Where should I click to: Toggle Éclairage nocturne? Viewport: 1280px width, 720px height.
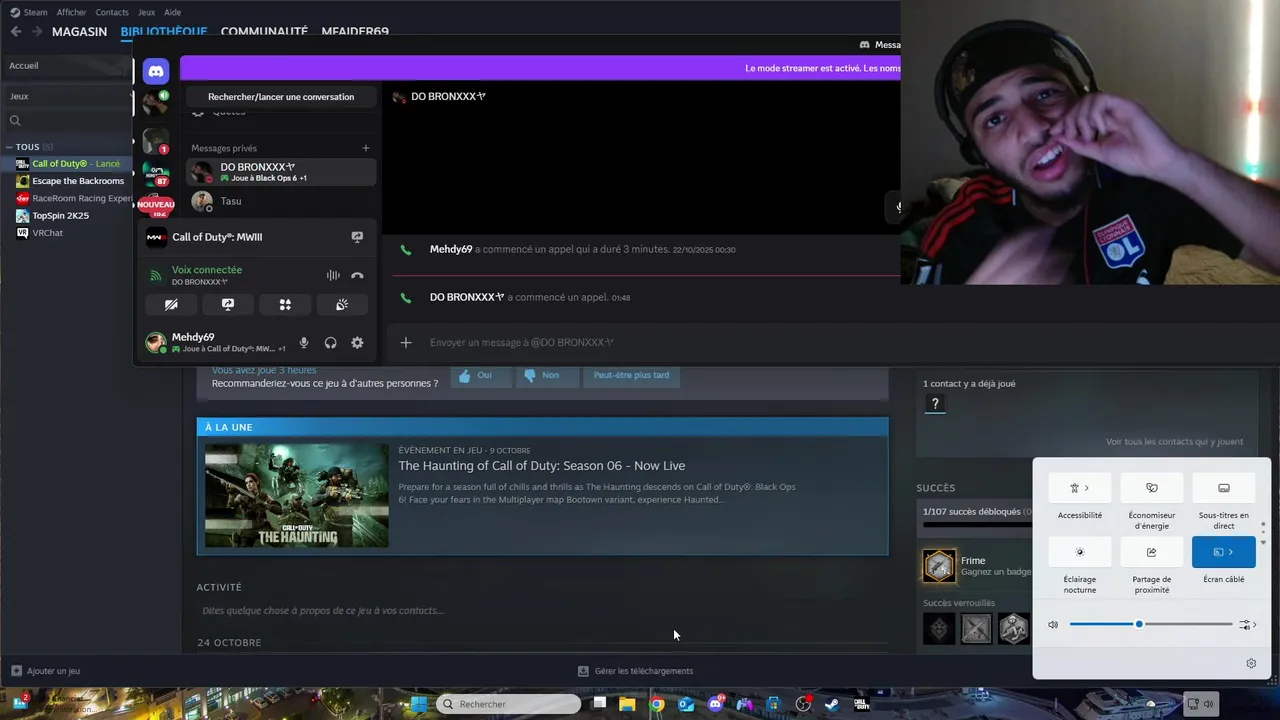click(x=1080, y=552)
